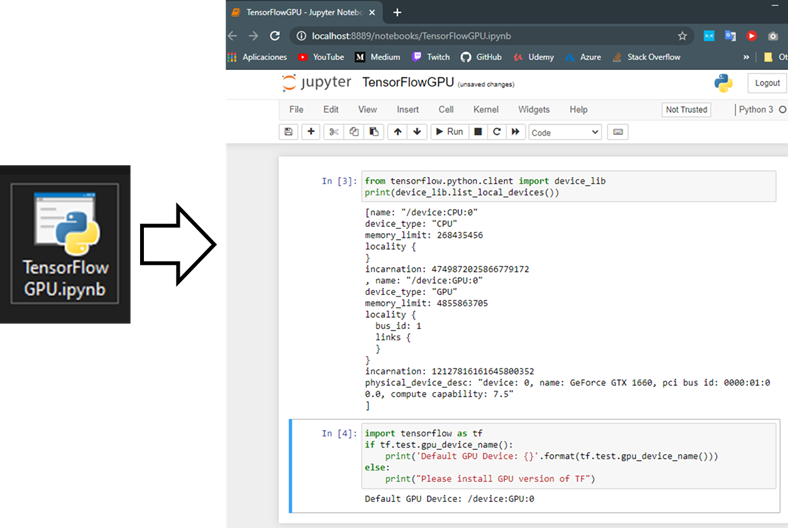The width and height of the screenshot is (788, 528).
Task: Open the View menu in Jupyter
Action: [x=367, y=110]
